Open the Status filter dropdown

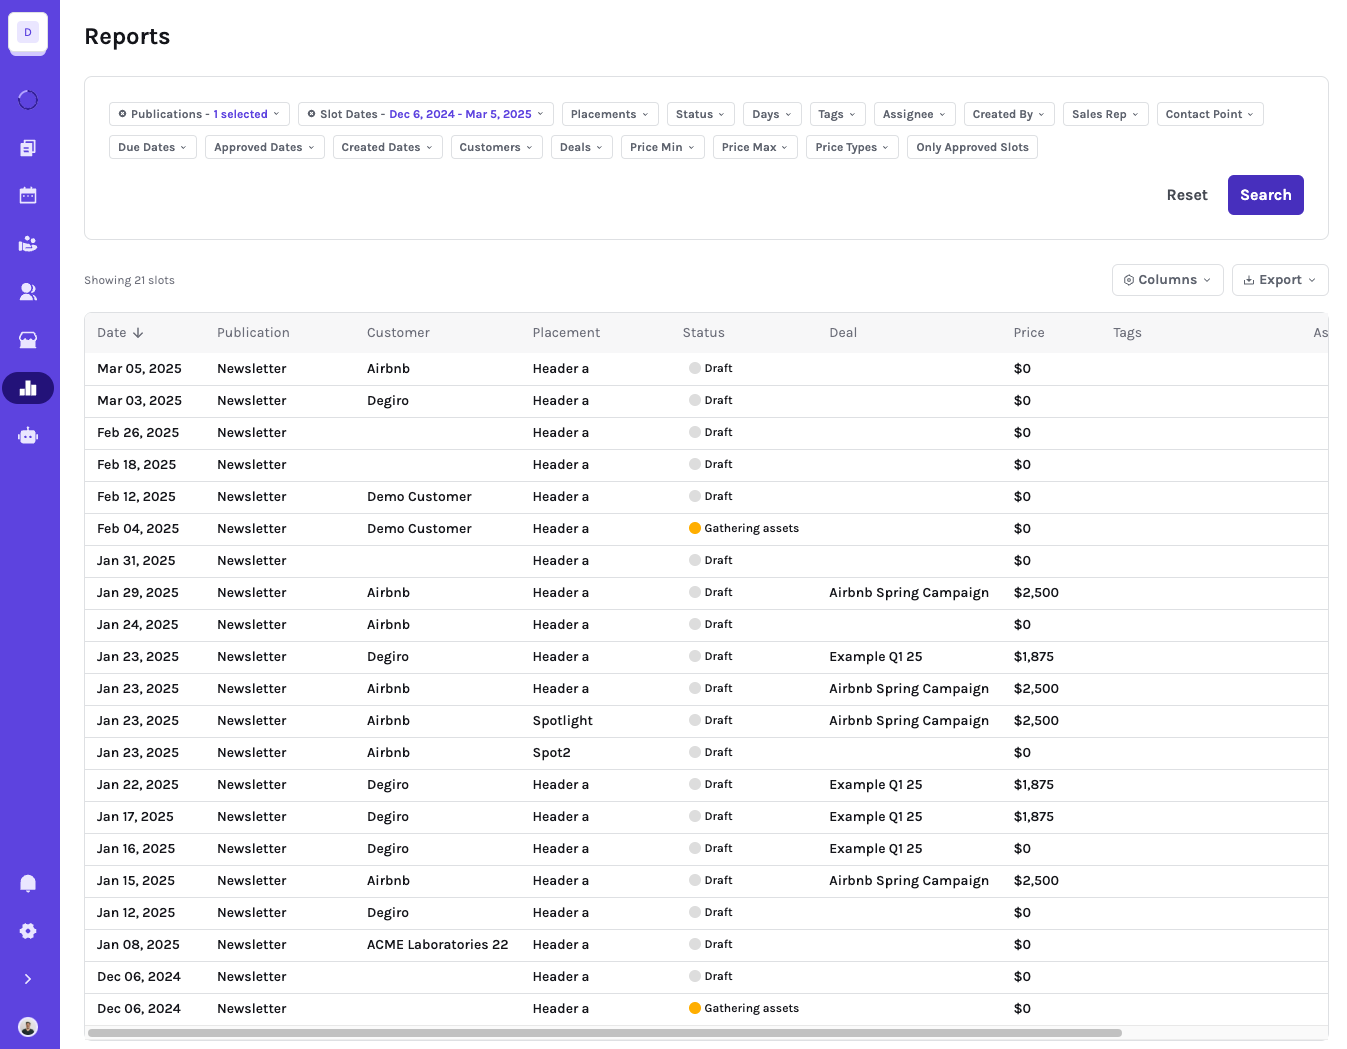coord(700,114)
